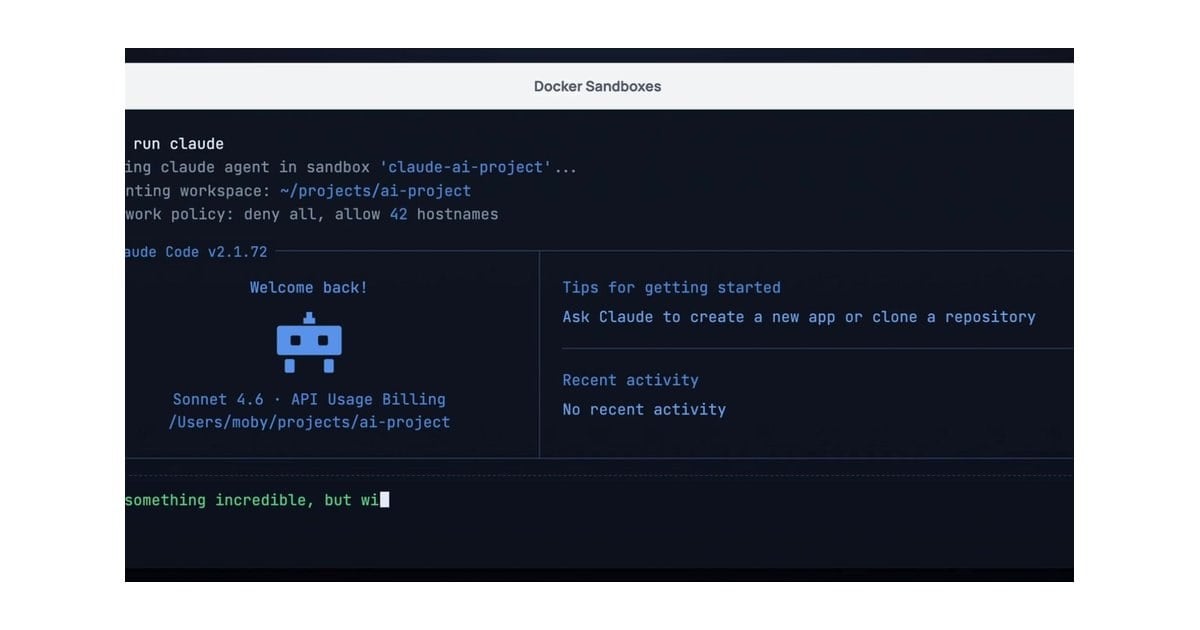Click the "Ask Claude to create a new app" tip

(x=799, y=317)
